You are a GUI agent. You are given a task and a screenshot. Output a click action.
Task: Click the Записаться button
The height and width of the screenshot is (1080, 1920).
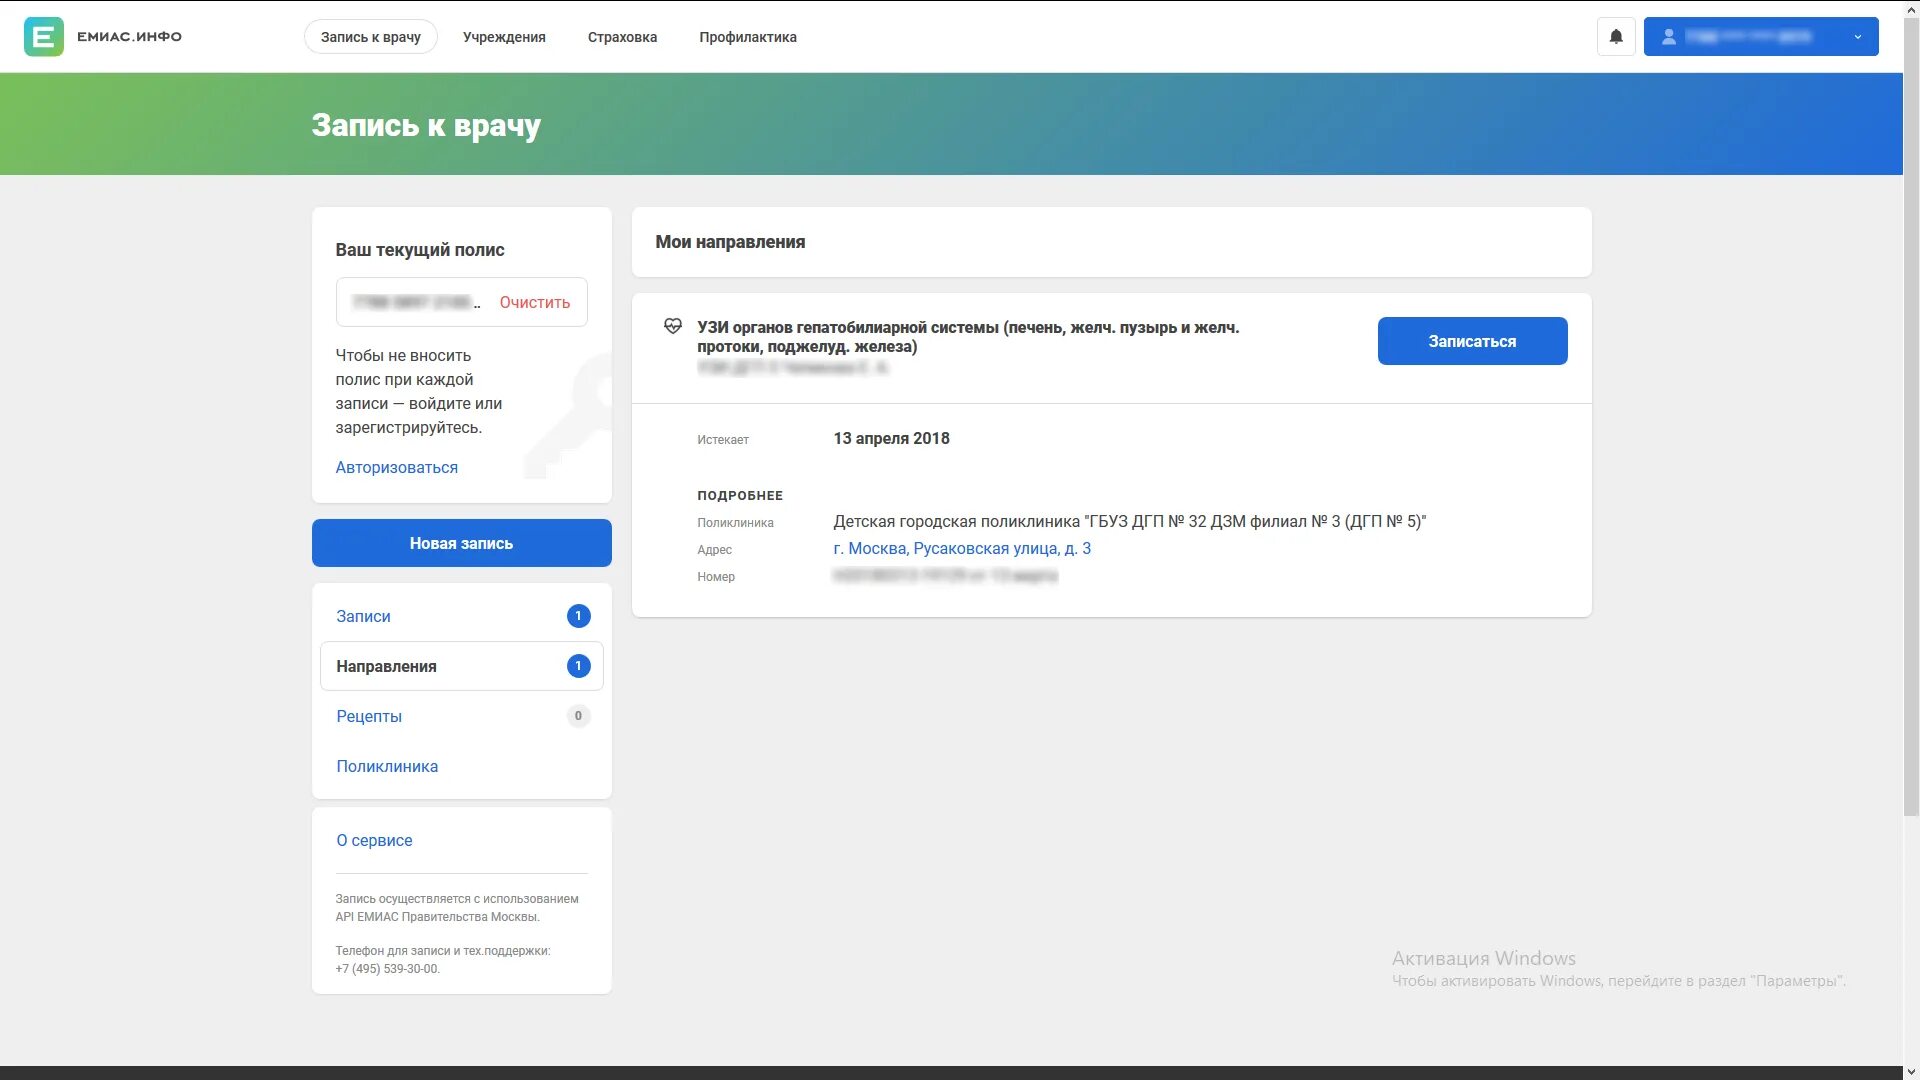point(1473,341)
